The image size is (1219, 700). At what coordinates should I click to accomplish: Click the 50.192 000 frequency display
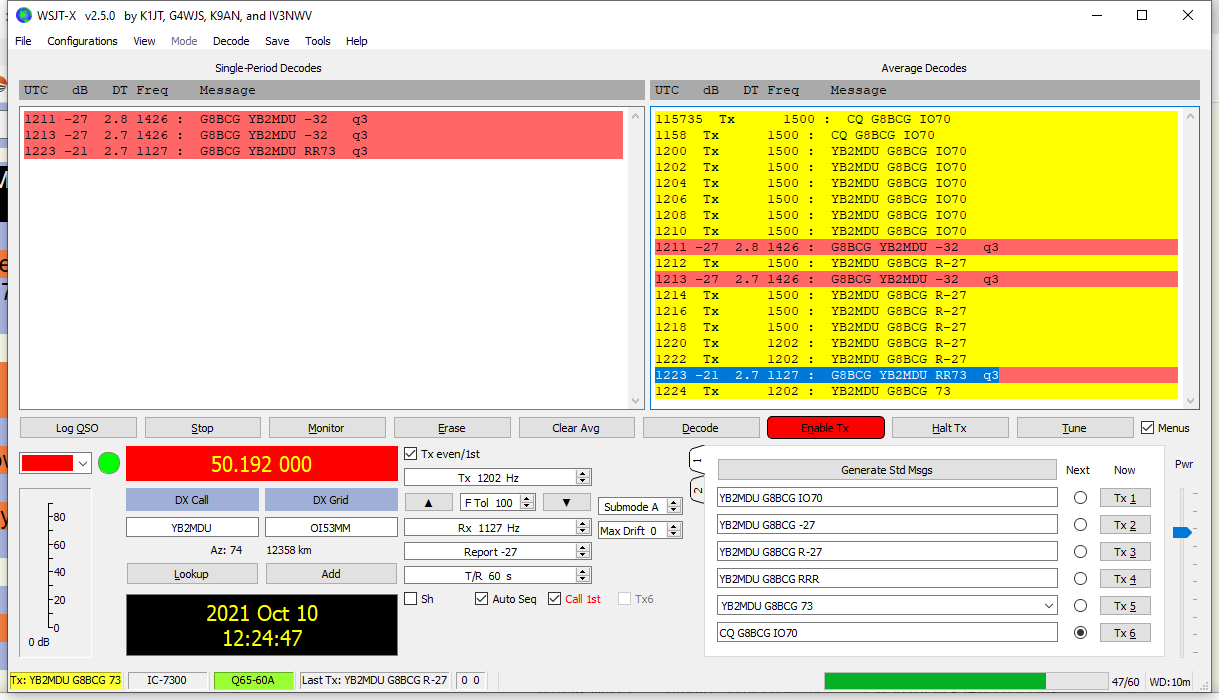261,464
